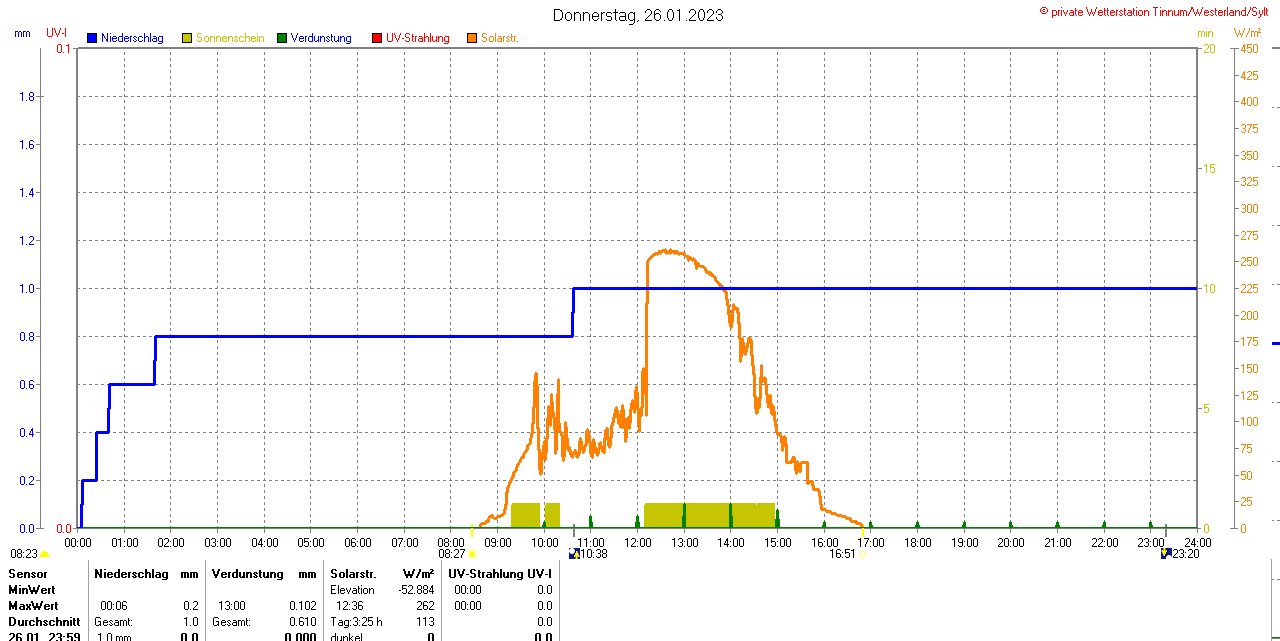Click the sunrise icon beside 08:23
The width and height of the screenshot is (1280, 641).
pyautogui.click(x=44, y=554)
